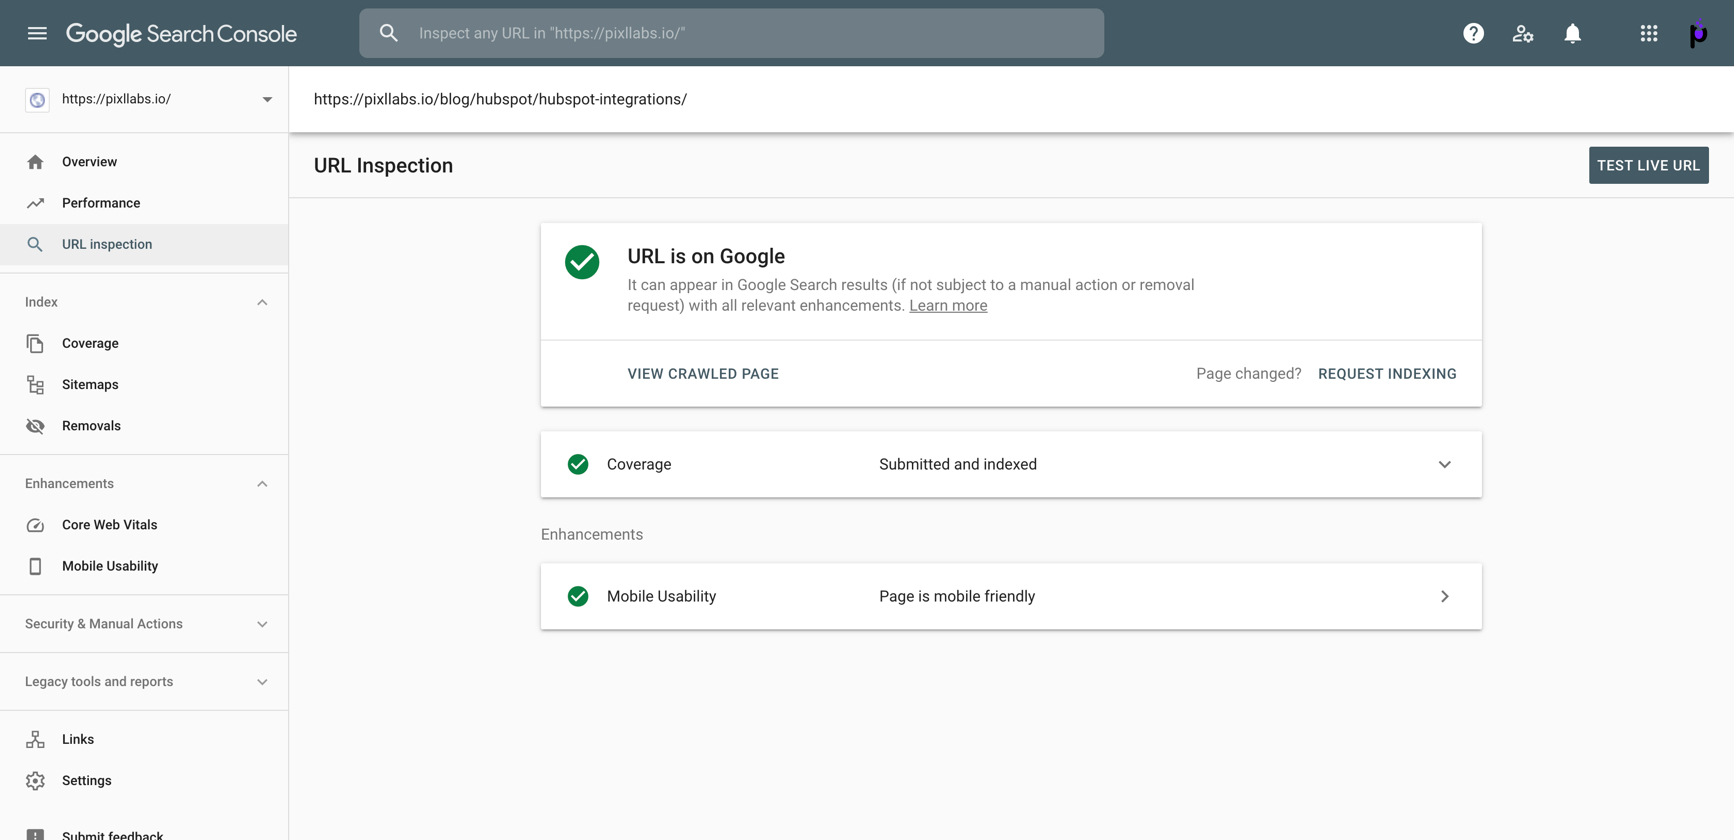Image resolution: width=1734 pixels, height=840 pixels.
Task: Open Core Web Vitals report
Action: pos(144,525)
